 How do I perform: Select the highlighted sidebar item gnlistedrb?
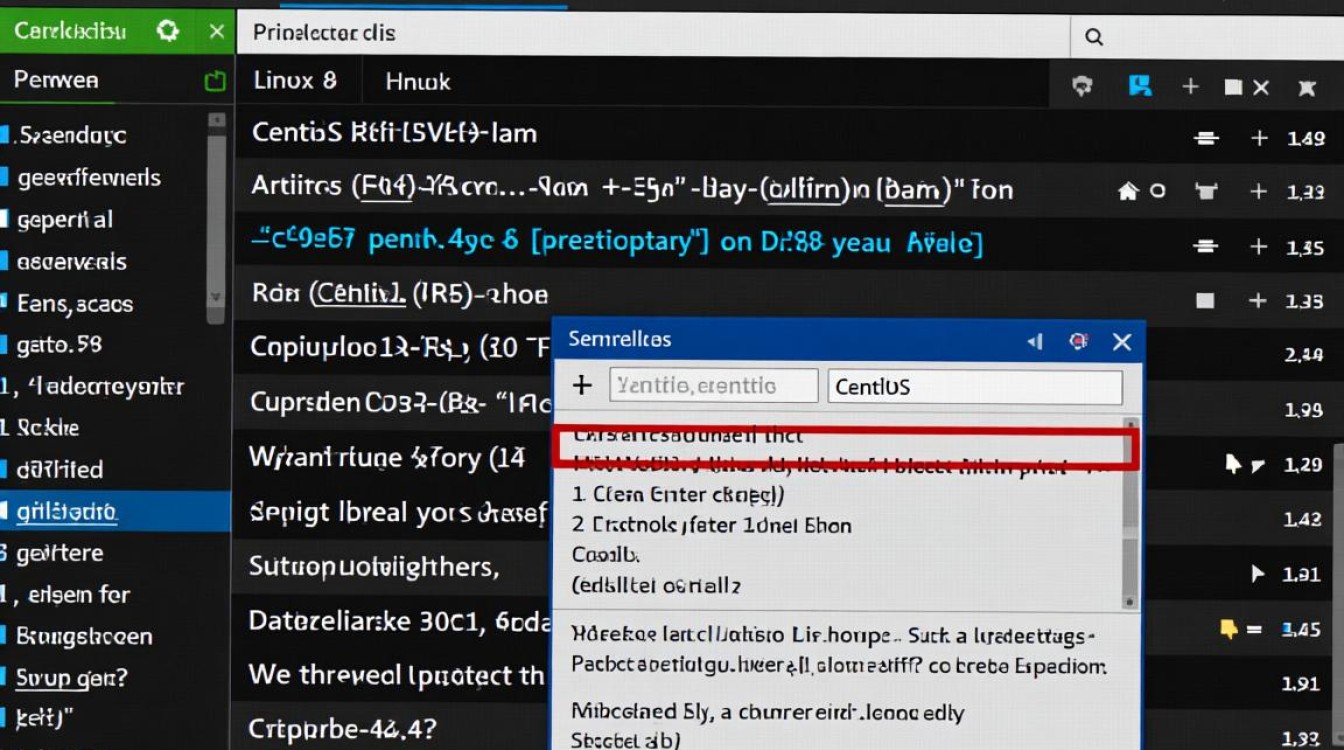[67, 512]
